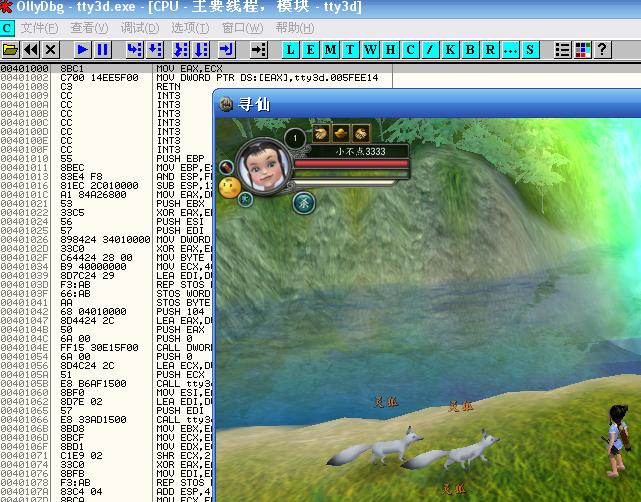This screenshot has width=641, height=502.
Task: Select the RETN instruction at 00401008
Action: point(168,87)
